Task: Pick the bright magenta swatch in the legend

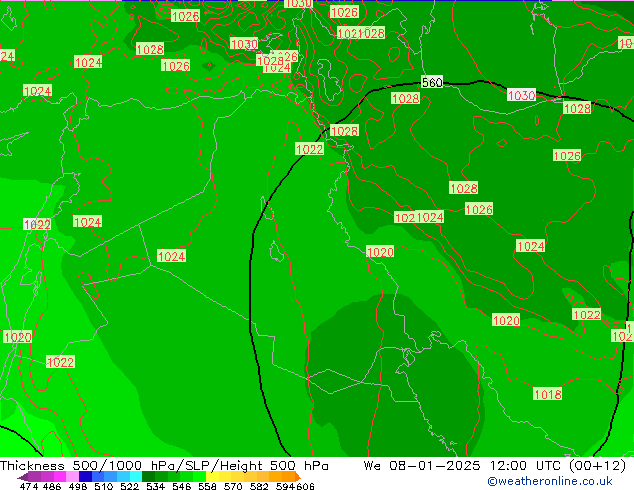Action: pos(60,476)
